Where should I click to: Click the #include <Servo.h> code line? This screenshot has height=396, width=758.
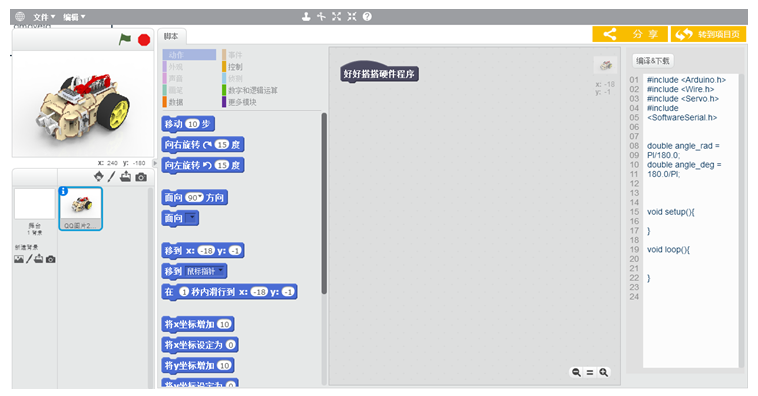[x=683, y=99]
